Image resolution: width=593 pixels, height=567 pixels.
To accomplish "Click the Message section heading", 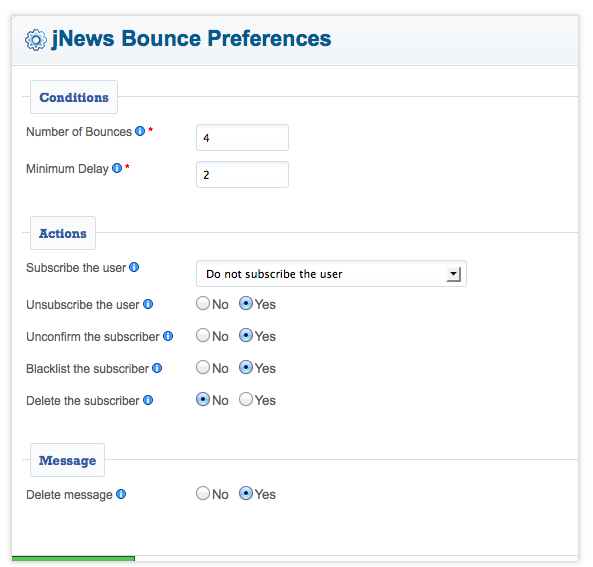I will click(x=67, y=460).
